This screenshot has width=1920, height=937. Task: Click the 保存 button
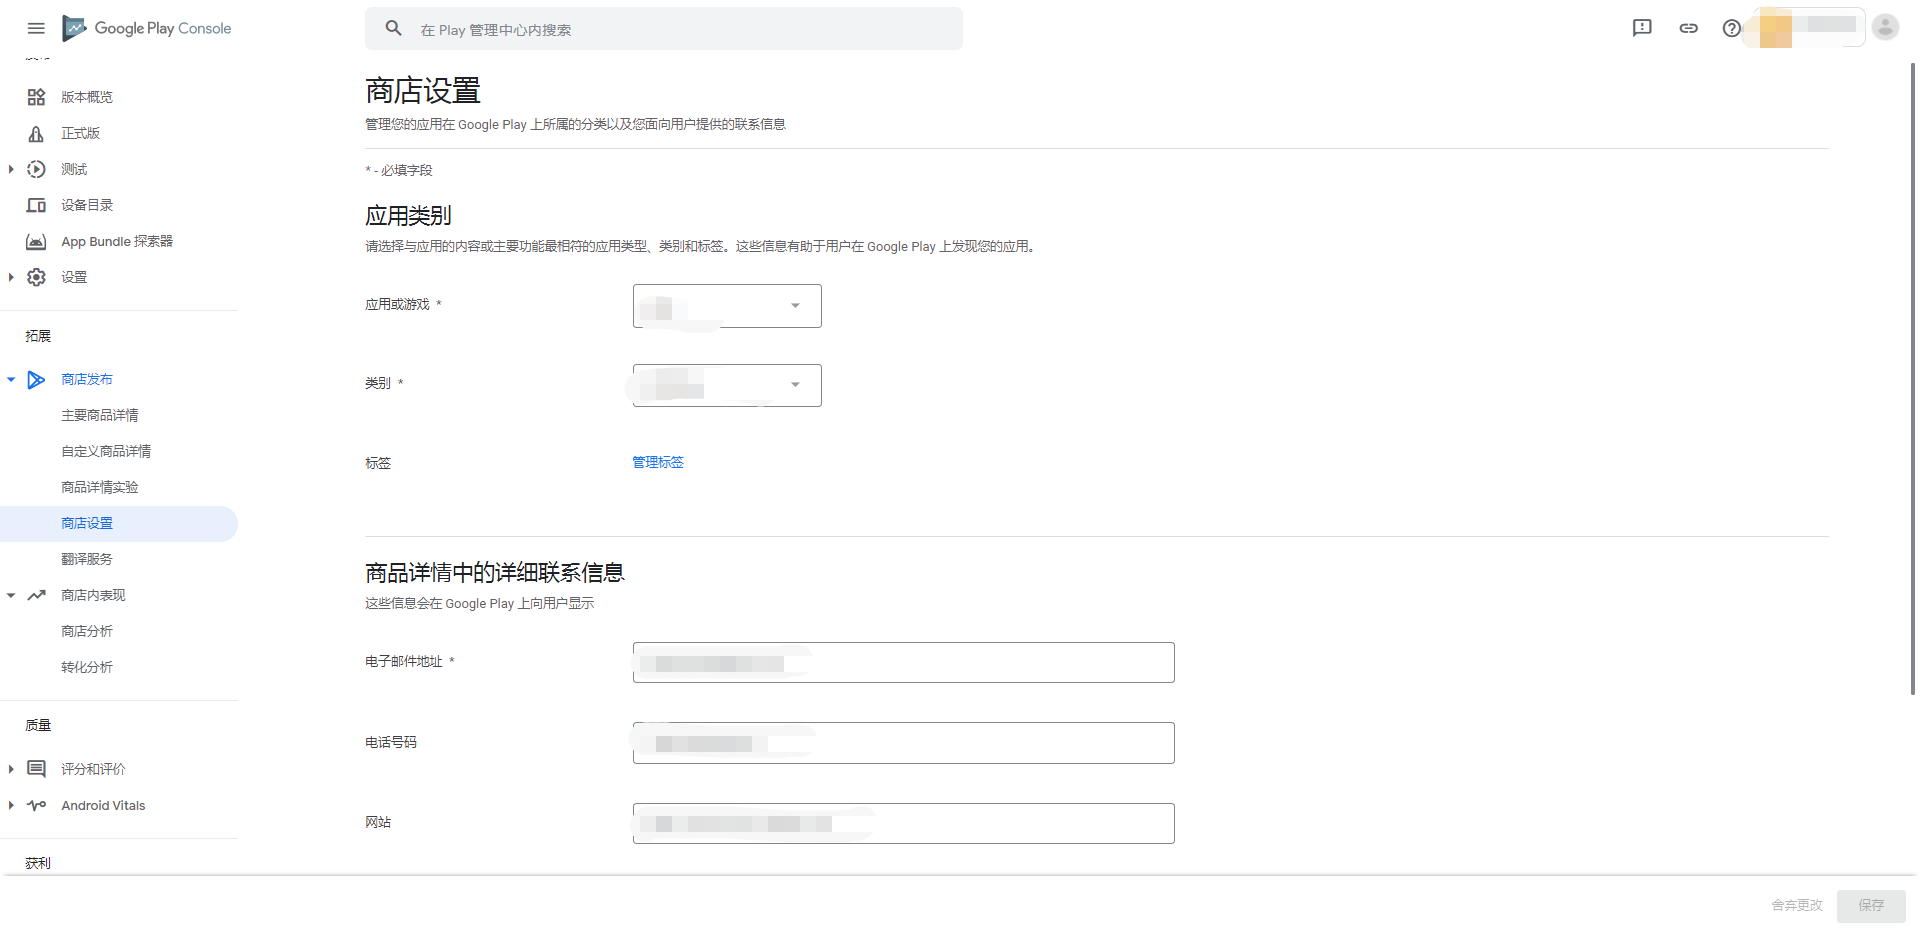pos(1870,906)
